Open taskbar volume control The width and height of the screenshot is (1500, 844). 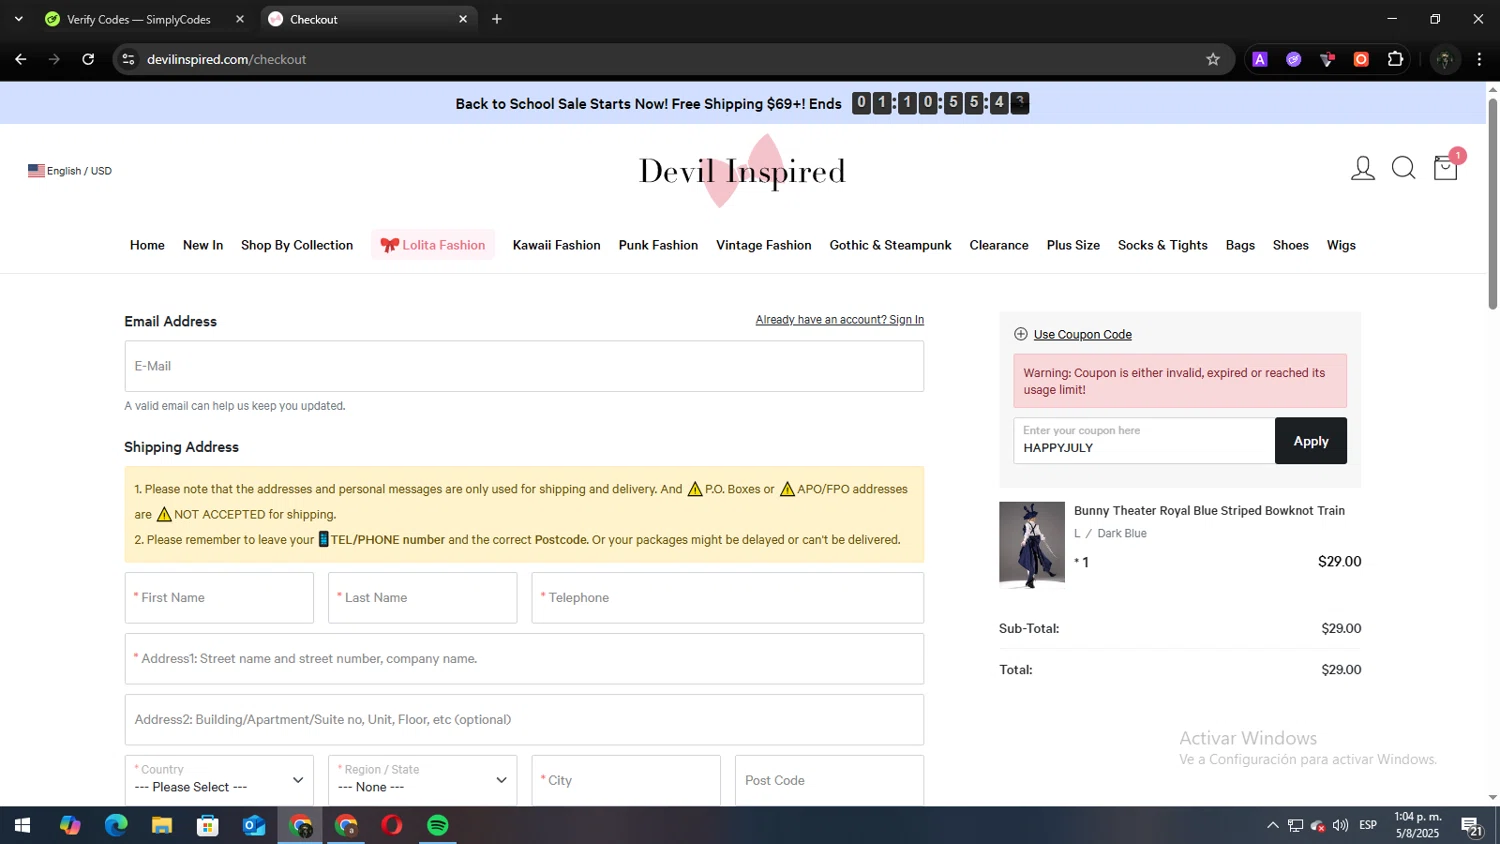[x=1340, y=825]
